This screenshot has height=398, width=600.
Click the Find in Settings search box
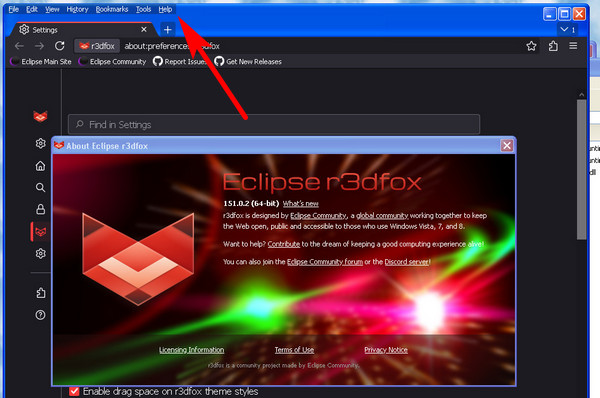274,124
